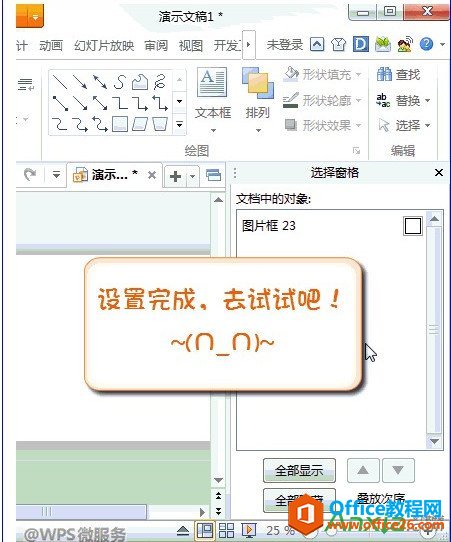This screenshot has height=542, width=451.
Task: Open the mail envelope icon
Action: [383, 44]
